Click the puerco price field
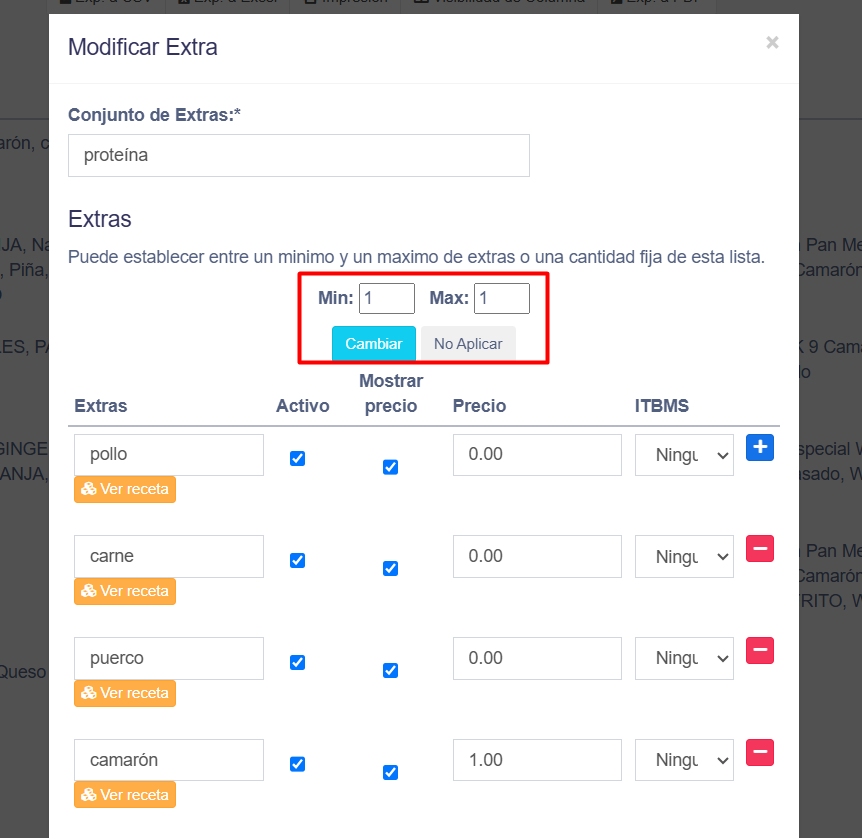Screen dimensions: 862x838 537,658
